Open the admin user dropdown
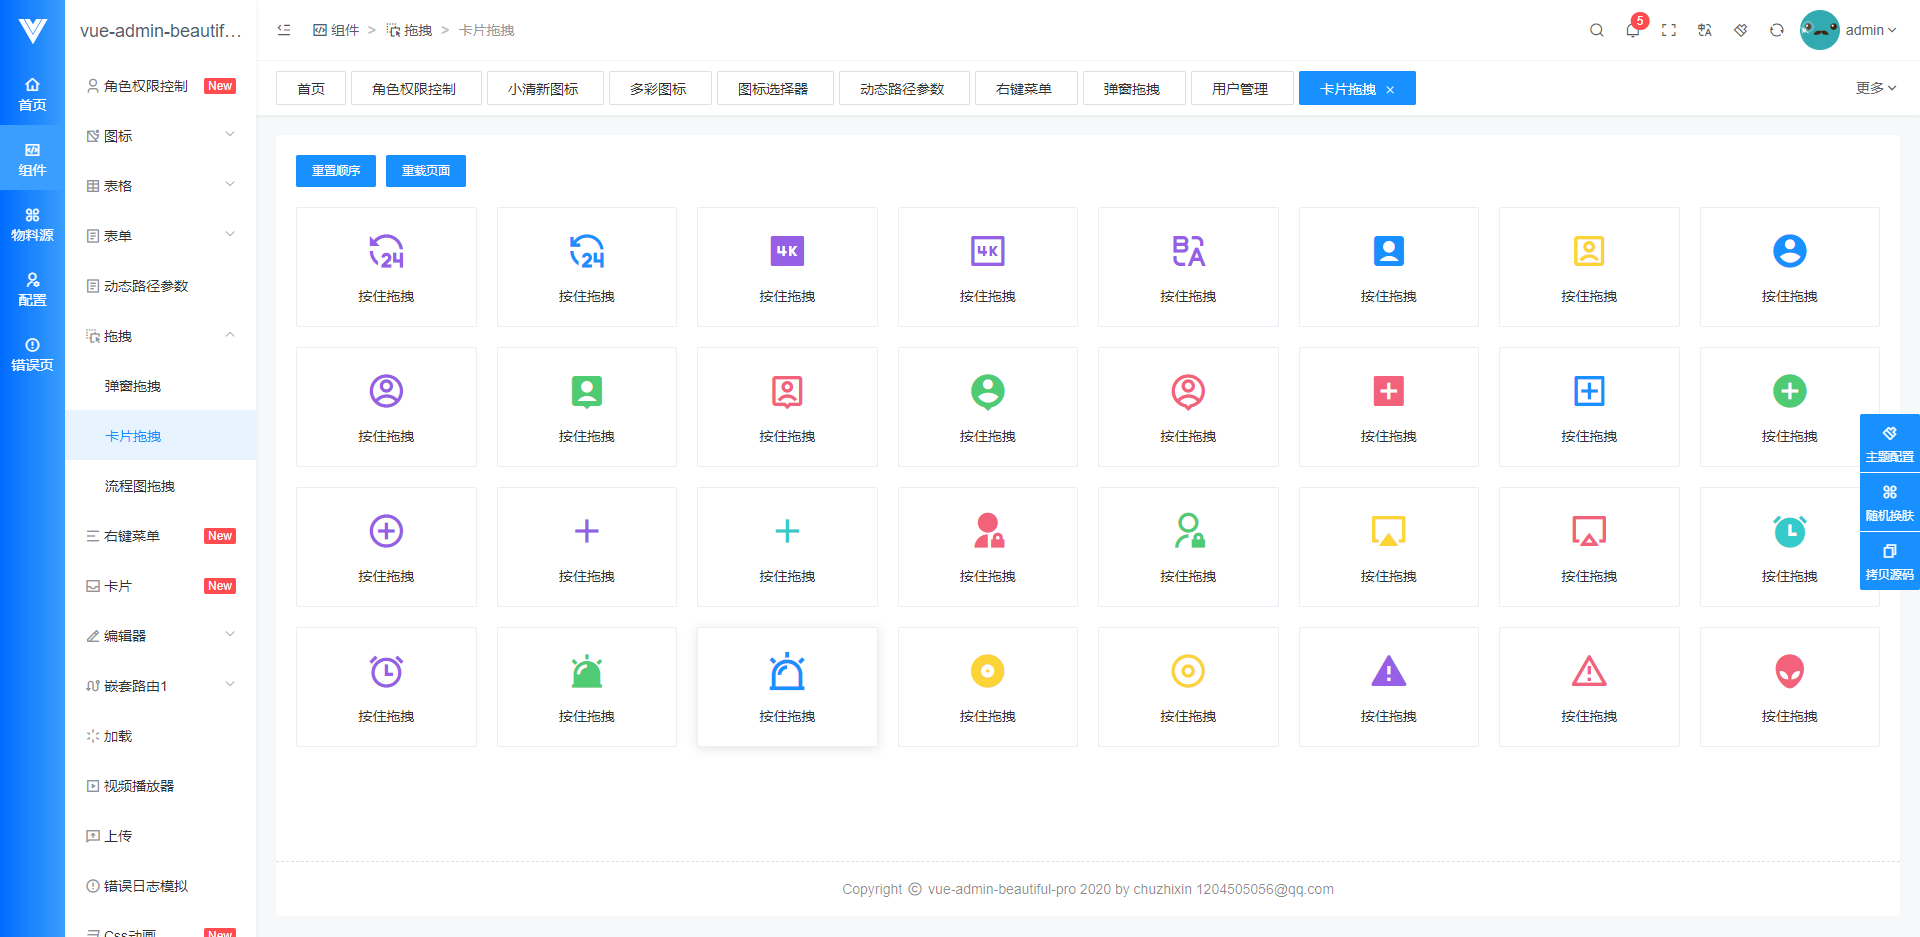 coord(1848,30)
